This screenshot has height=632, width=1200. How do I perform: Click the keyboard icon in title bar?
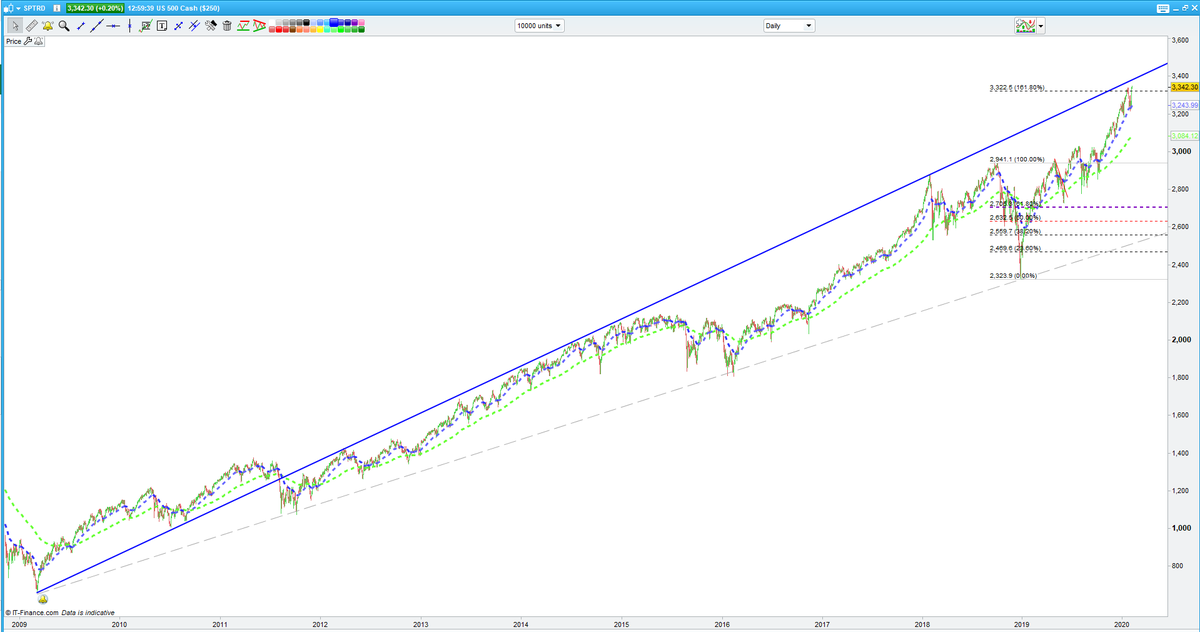click(x=1163, y=8)
